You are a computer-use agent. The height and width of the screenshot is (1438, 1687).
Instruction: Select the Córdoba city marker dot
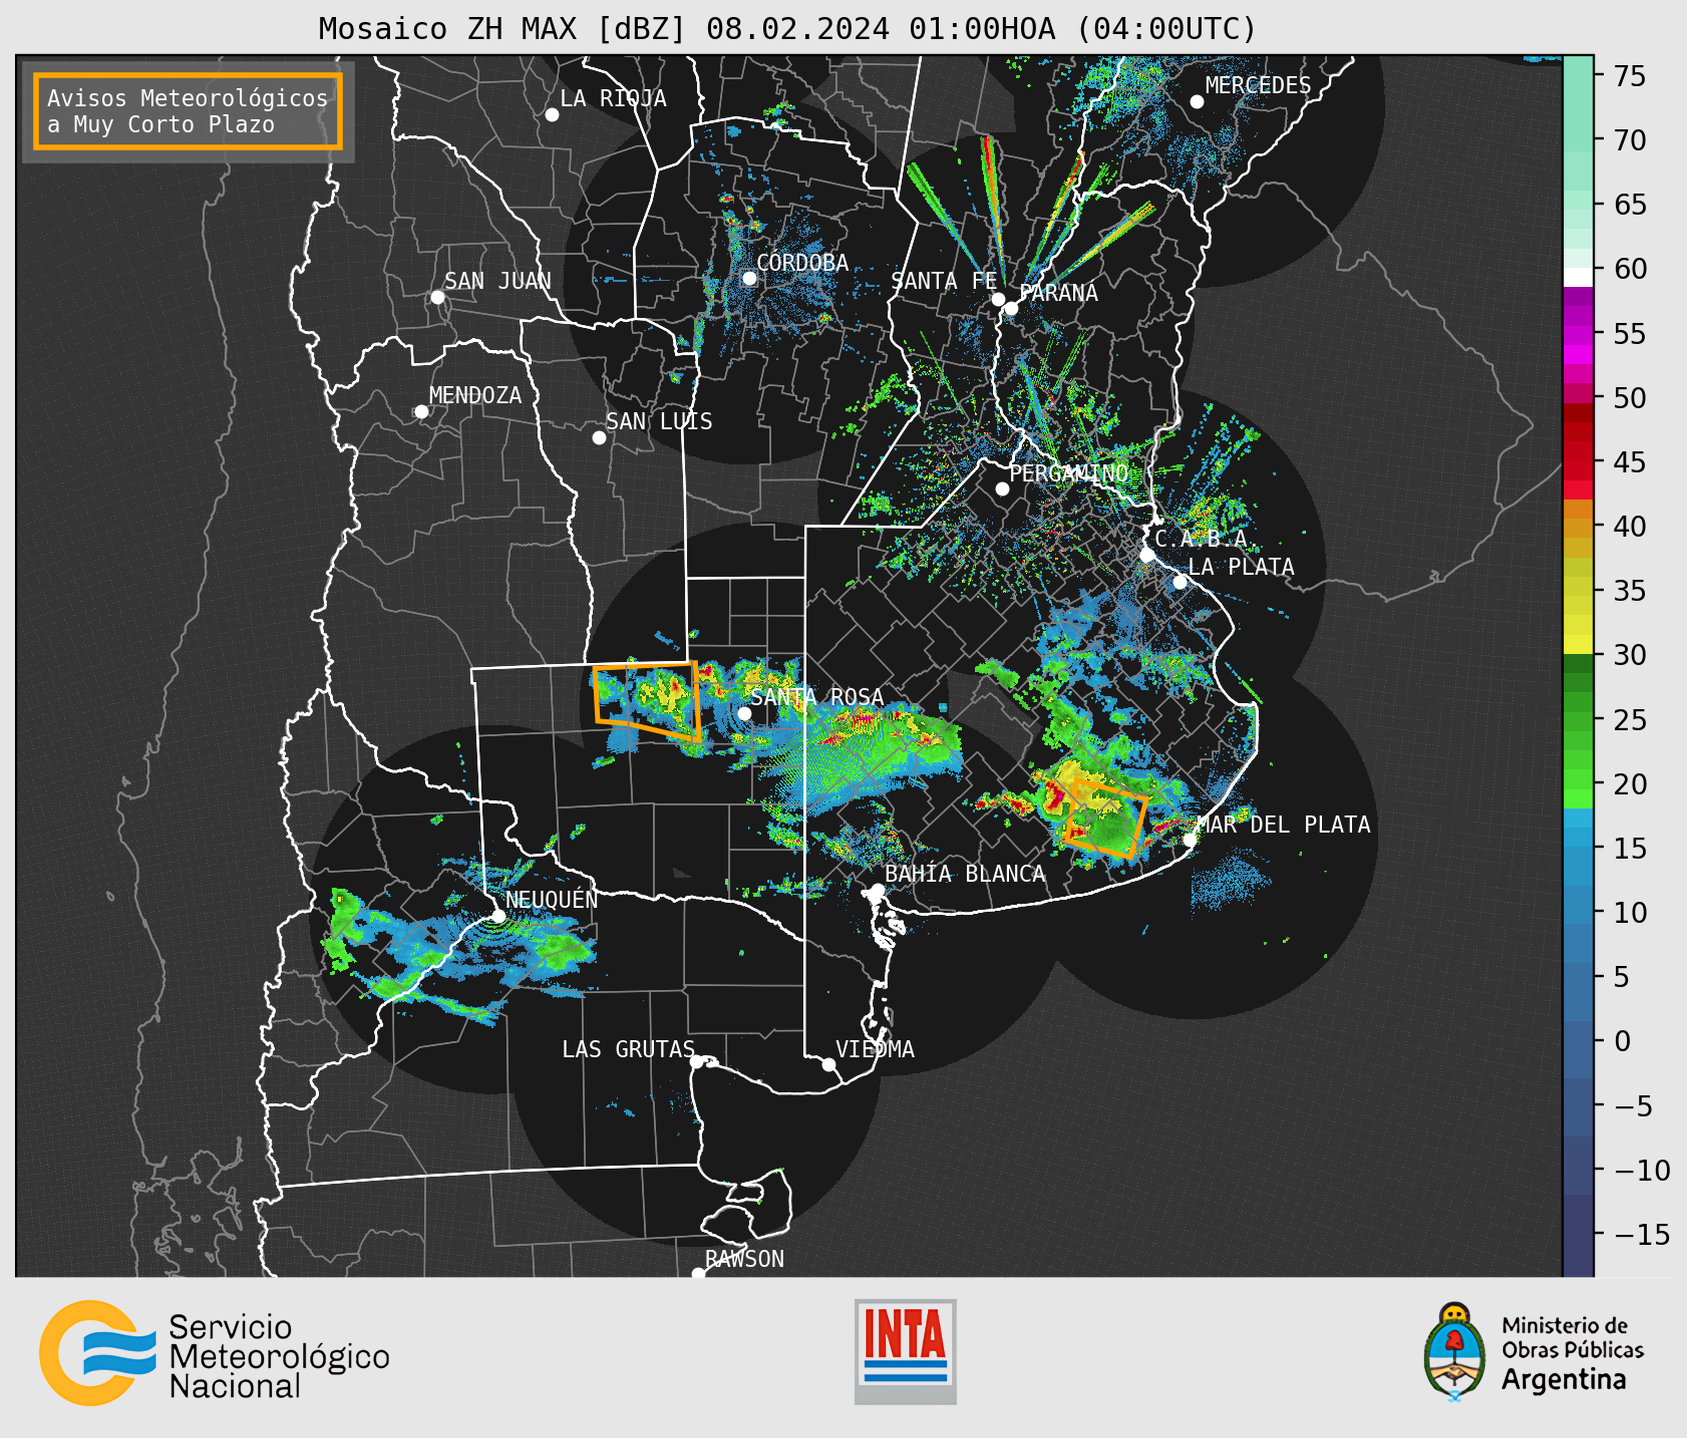(x=749, y=278)
